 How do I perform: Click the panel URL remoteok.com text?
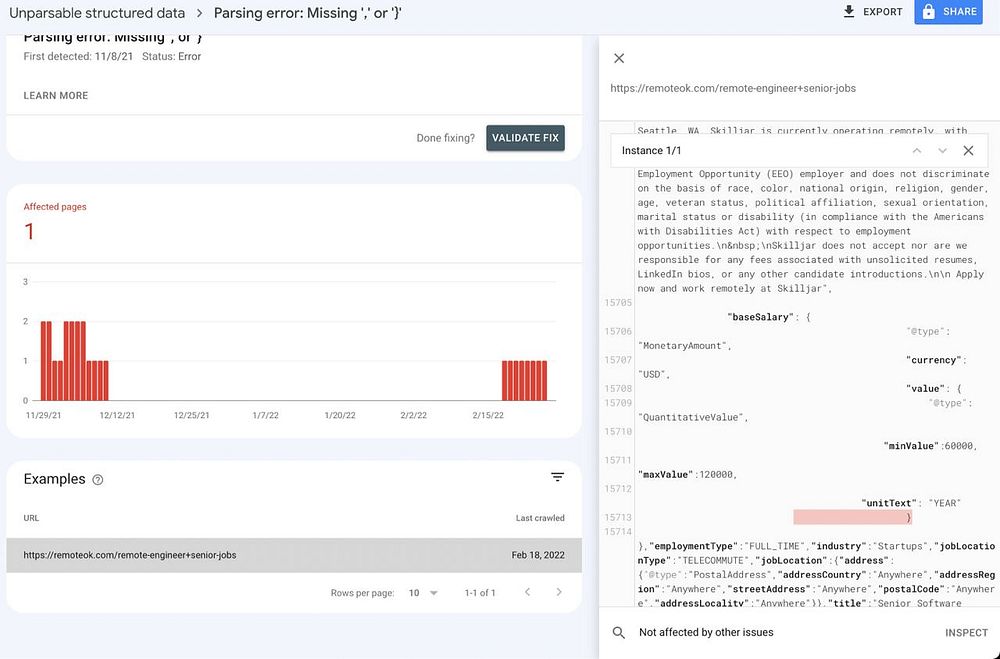click(733, 88)
